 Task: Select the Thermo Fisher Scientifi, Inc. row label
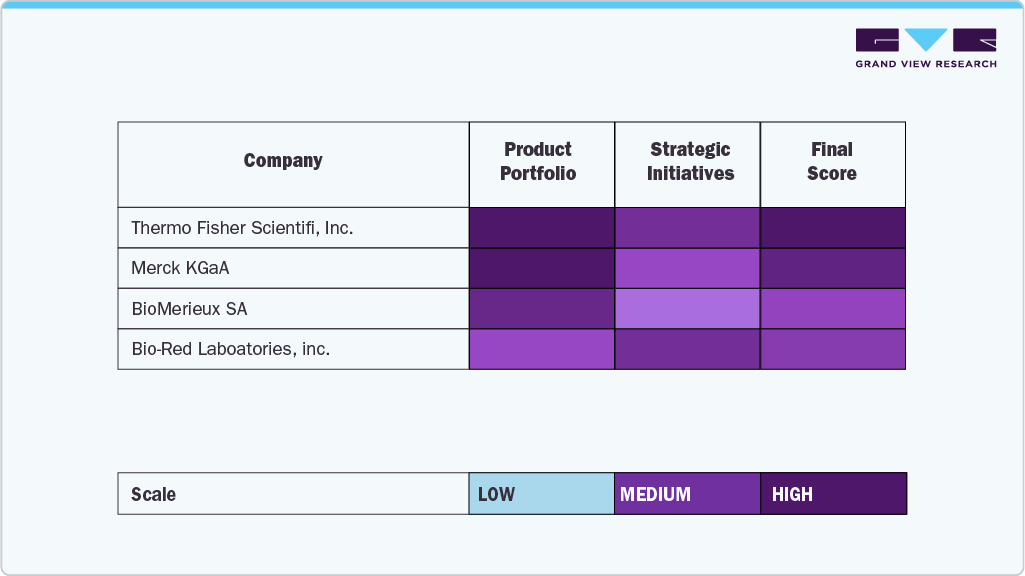point(242,228)
